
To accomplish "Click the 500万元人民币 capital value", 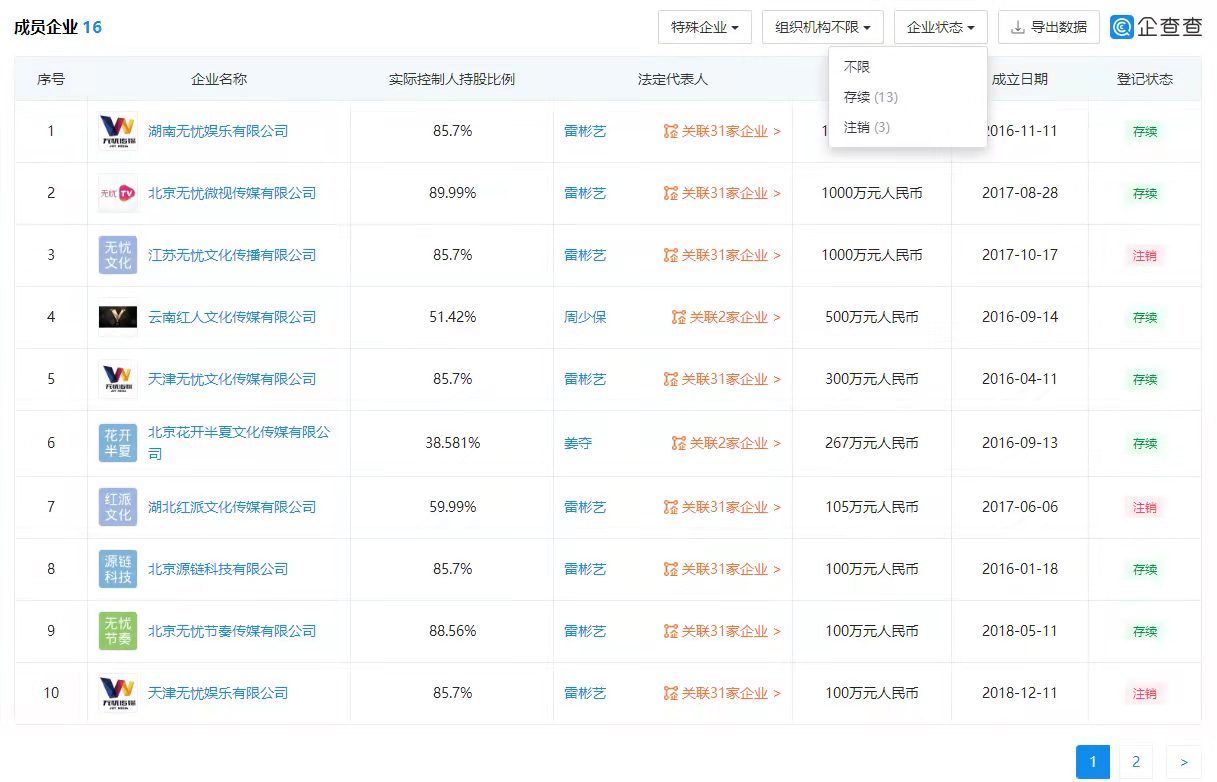I will (872, 317).
